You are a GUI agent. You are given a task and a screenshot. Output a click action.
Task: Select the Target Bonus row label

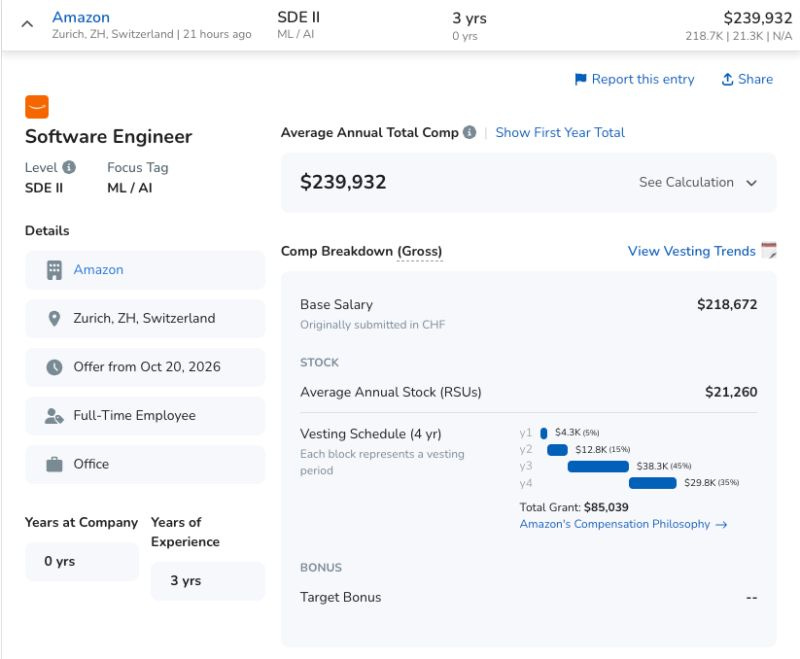point(340,597)
